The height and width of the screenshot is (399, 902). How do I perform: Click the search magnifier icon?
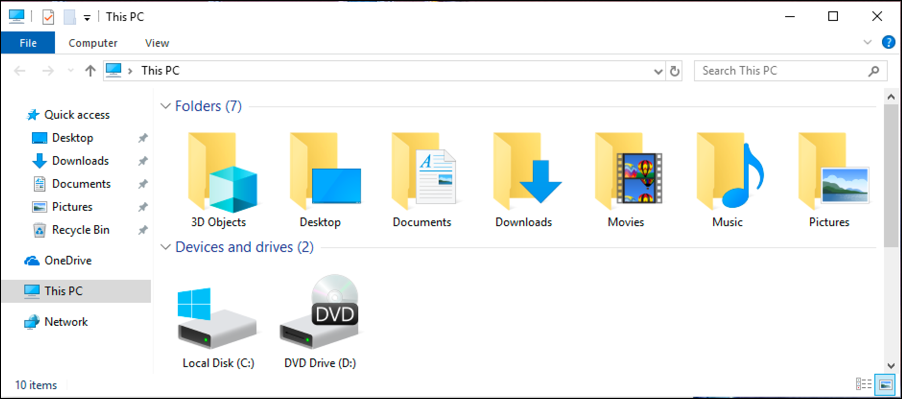pos(873,71)
